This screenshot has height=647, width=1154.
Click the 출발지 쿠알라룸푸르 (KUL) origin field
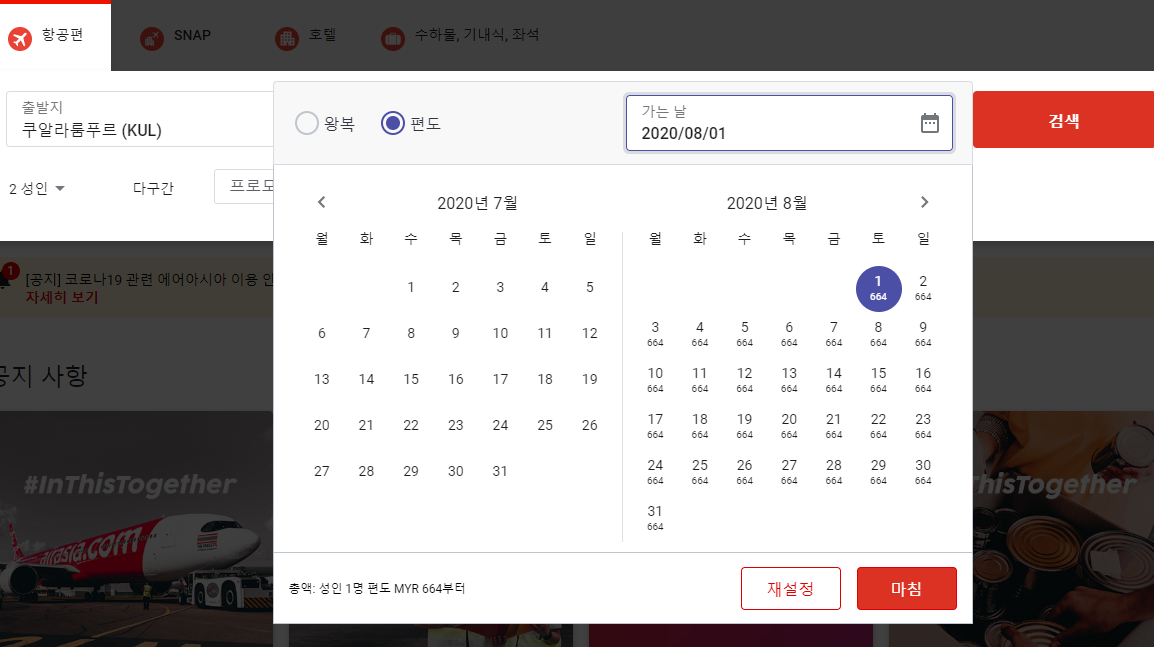point(140,119)
